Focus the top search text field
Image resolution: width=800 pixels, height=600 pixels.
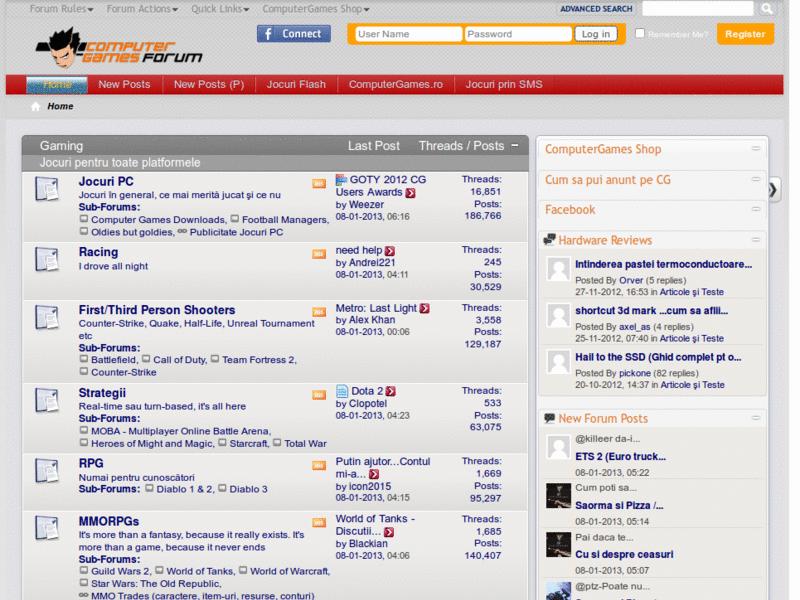tap(698, 9)
